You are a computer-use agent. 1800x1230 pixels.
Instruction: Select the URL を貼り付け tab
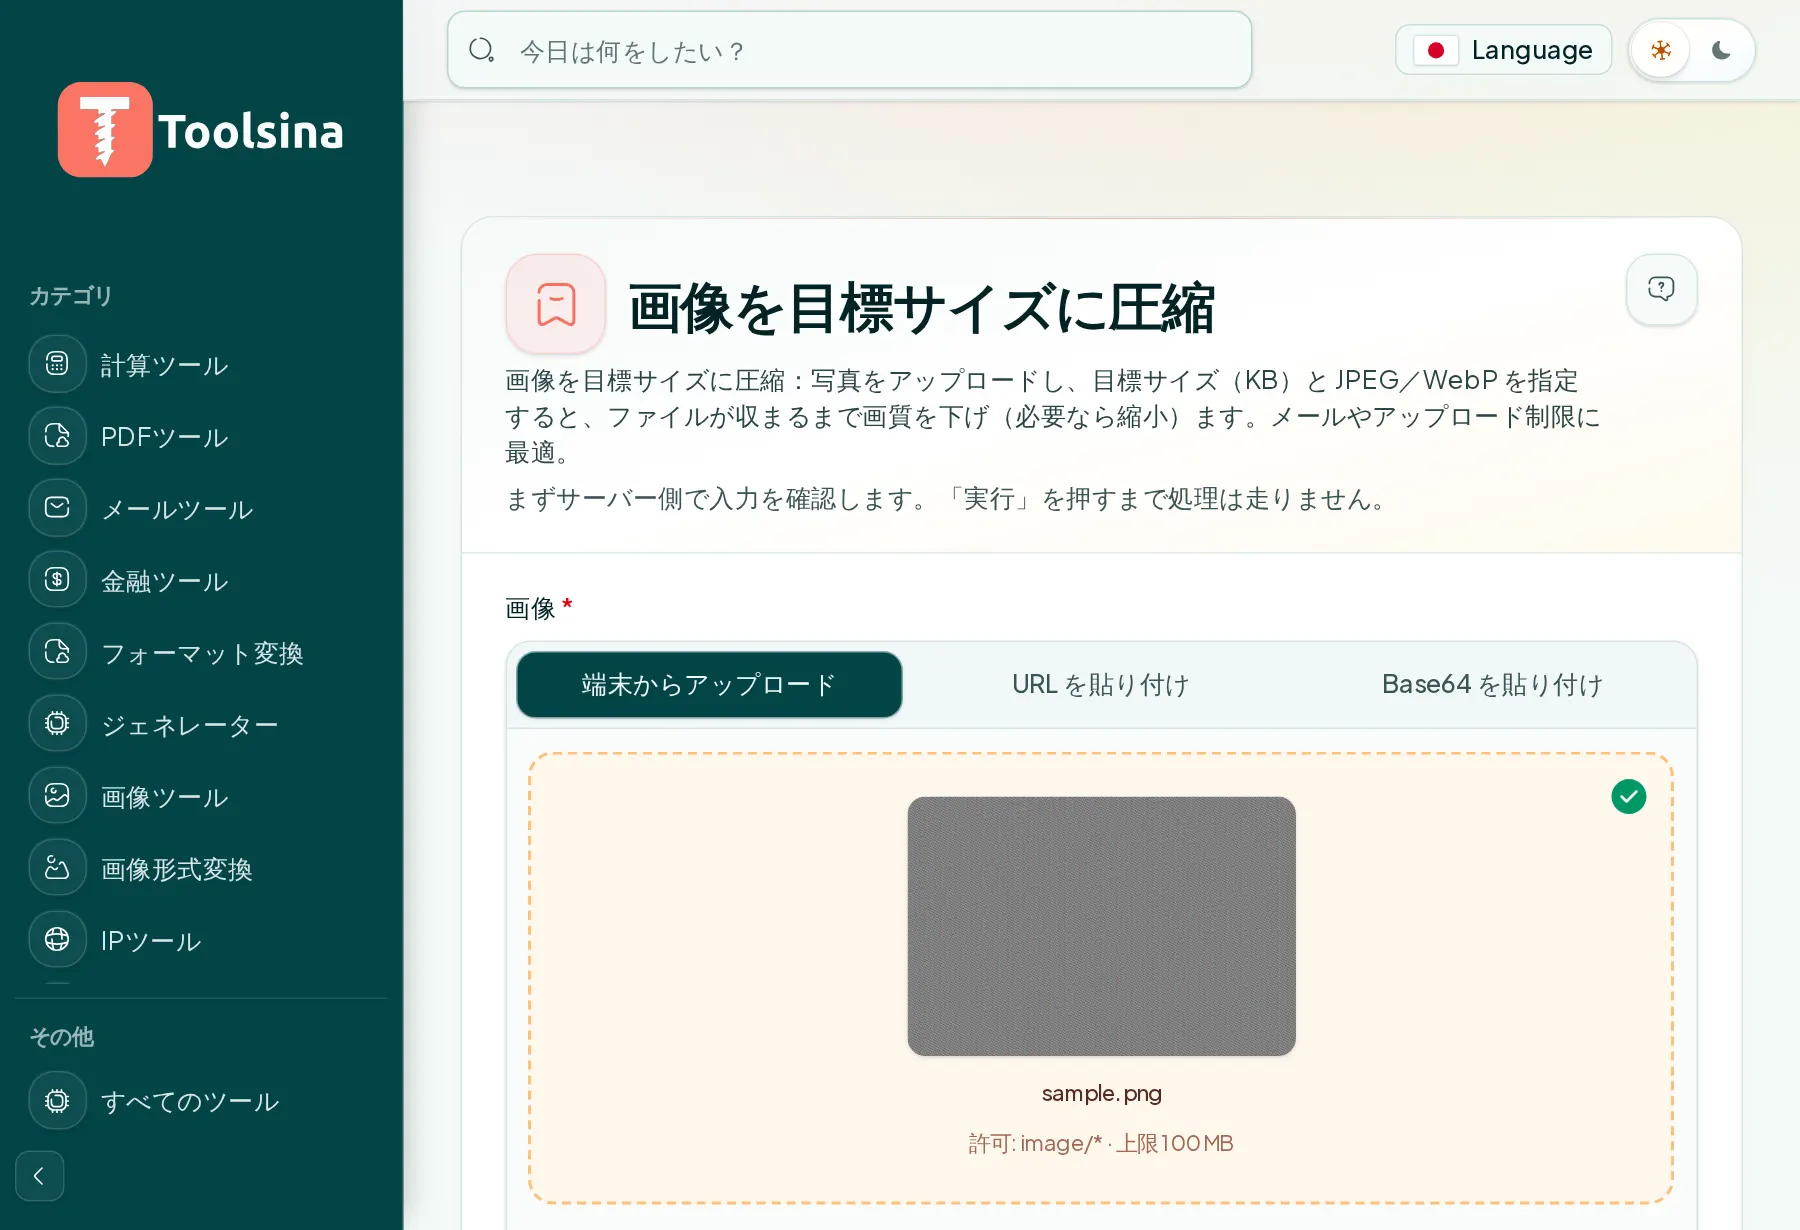[x=1101, y=684]
